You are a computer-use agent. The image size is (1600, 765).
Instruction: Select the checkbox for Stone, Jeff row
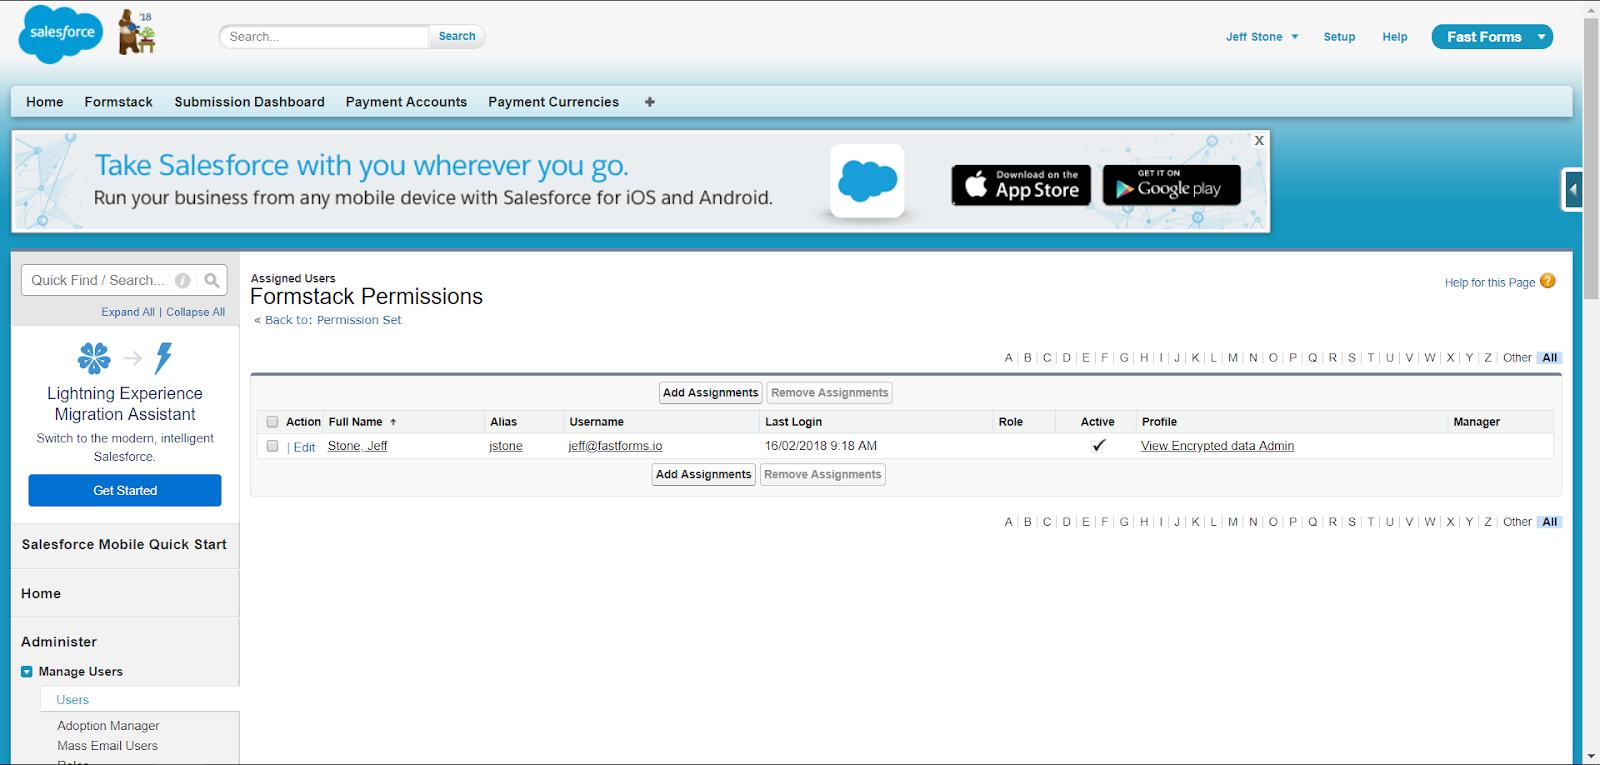pyautogui.click(x=272, y=446)
